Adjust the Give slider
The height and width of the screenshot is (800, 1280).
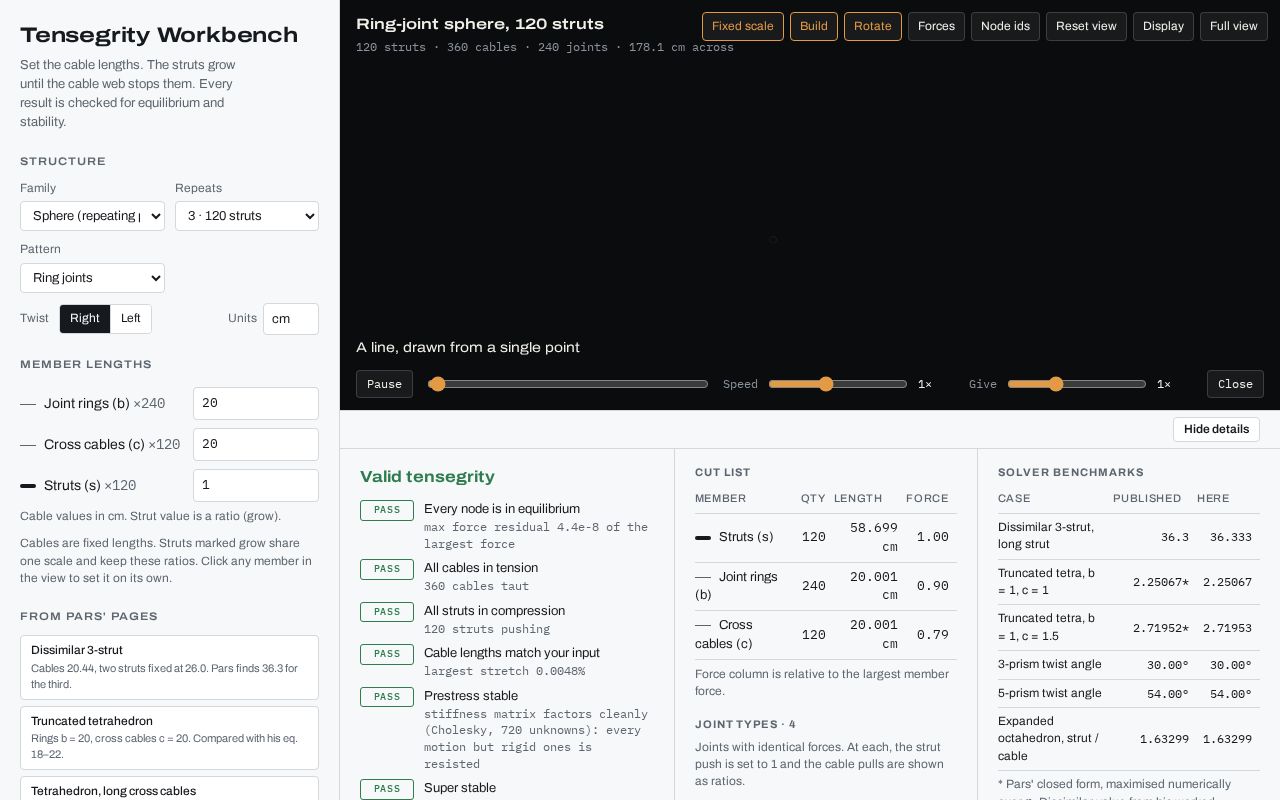(x=1077, y=384)
